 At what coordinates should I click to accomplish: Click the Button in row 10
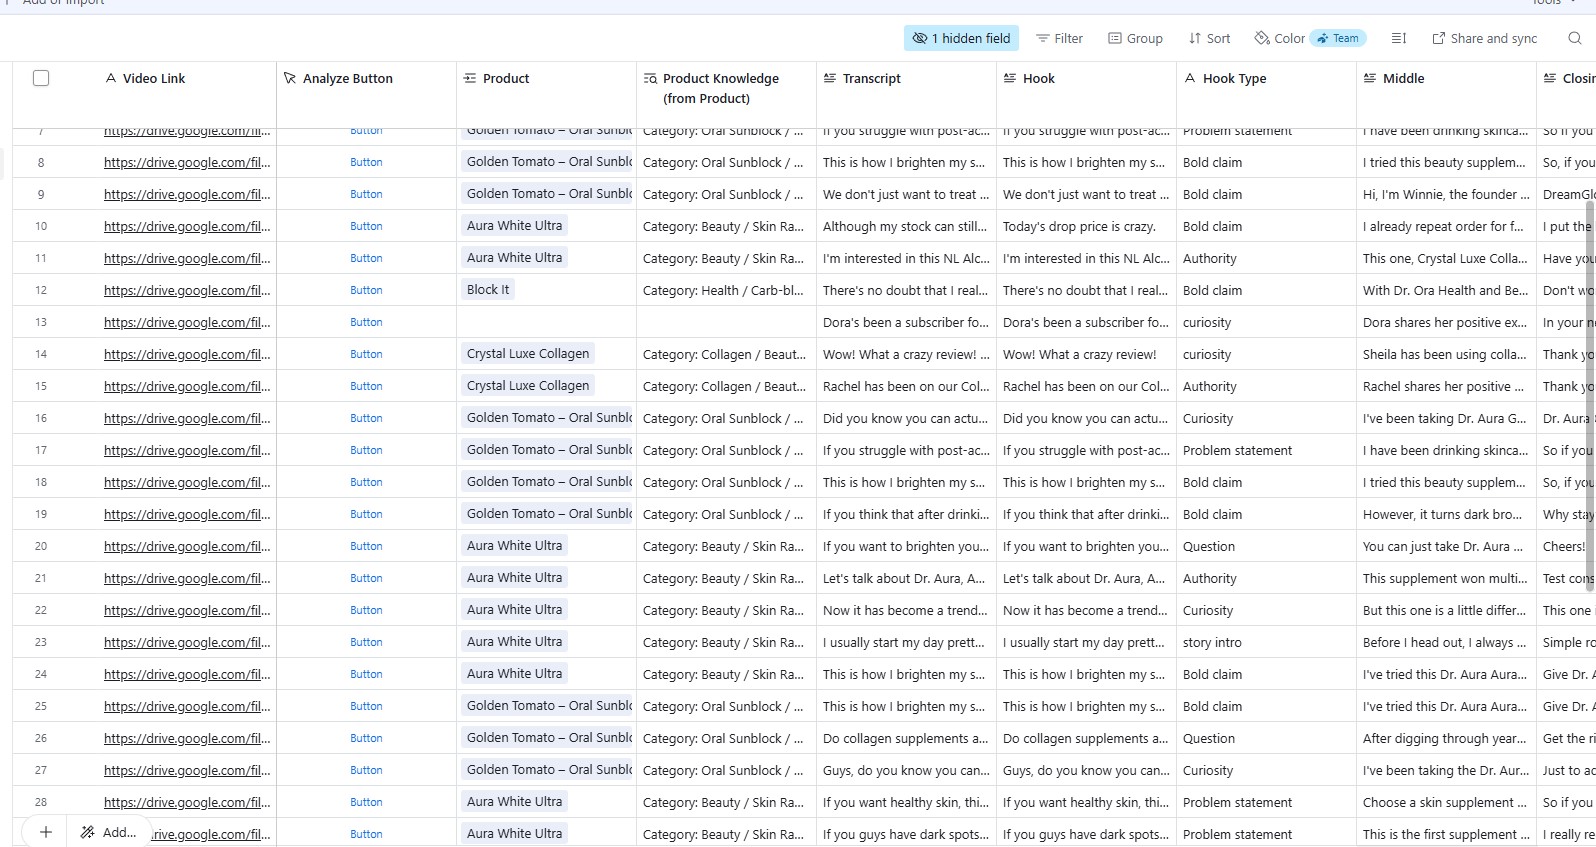click(366, 226)
